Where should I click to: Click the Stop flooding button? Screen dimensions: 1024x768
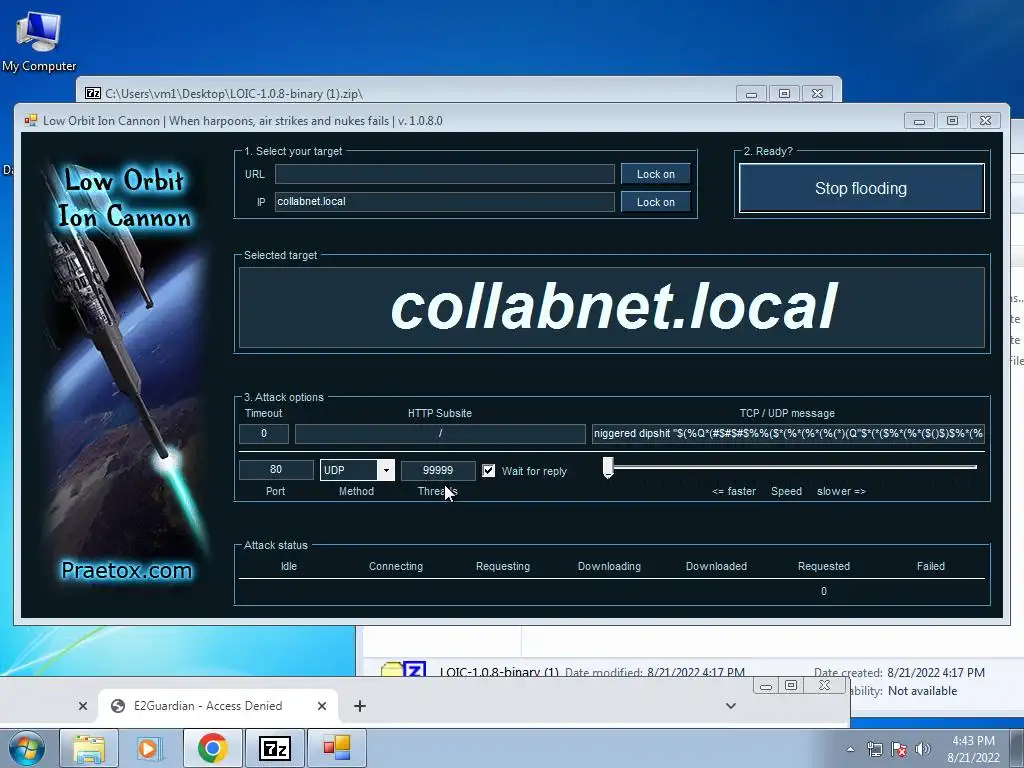861,188
